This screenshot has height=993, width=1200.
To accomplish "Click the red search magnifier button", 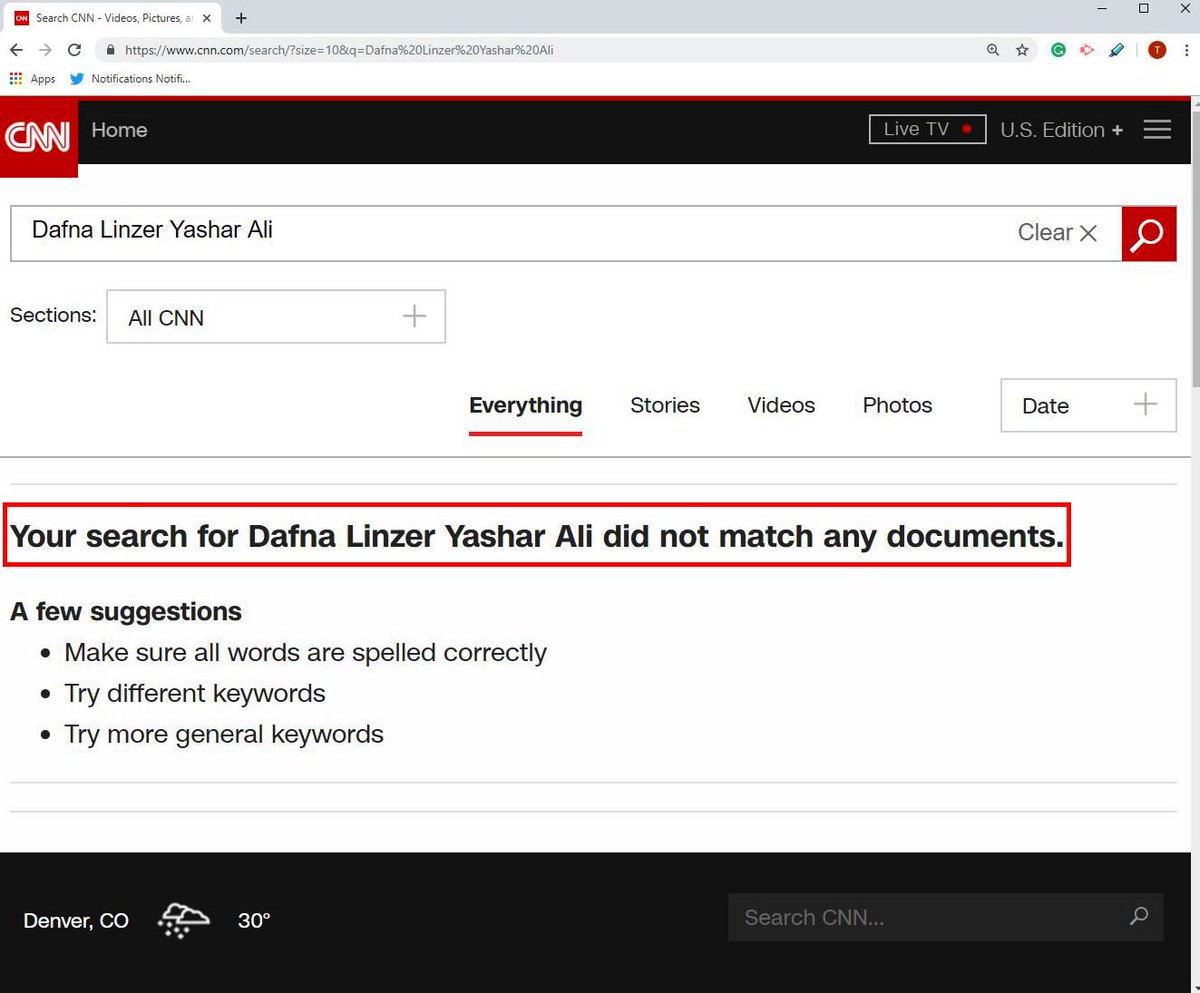I will [1148, 234].
